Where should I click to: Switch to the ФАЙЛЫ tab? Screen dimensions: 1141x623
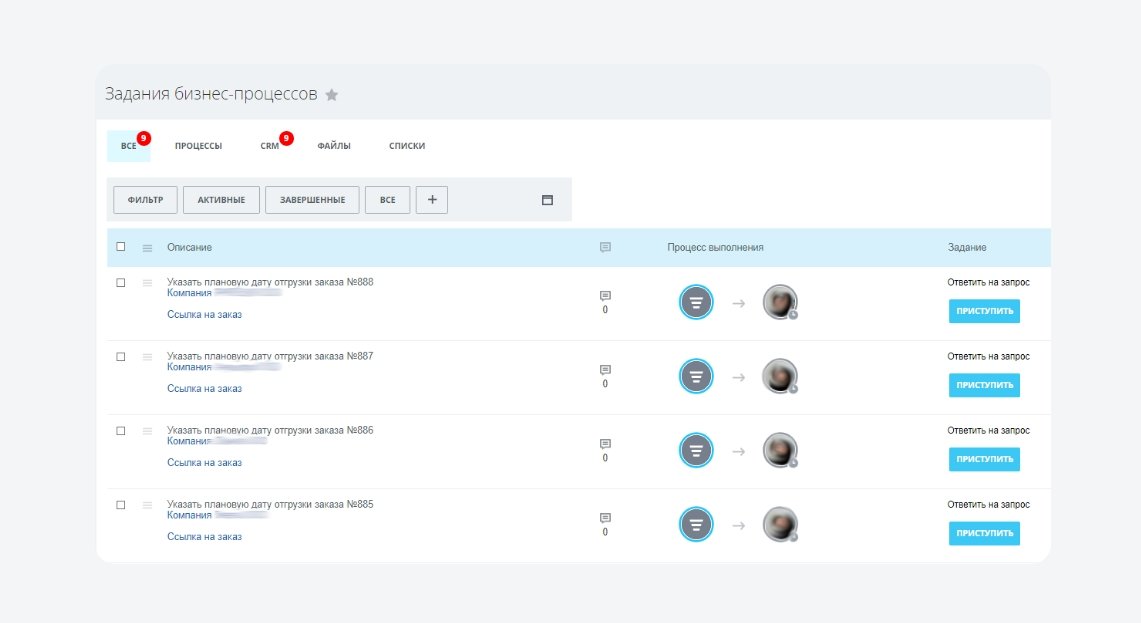pyautogui.click(x=334, y=146)
